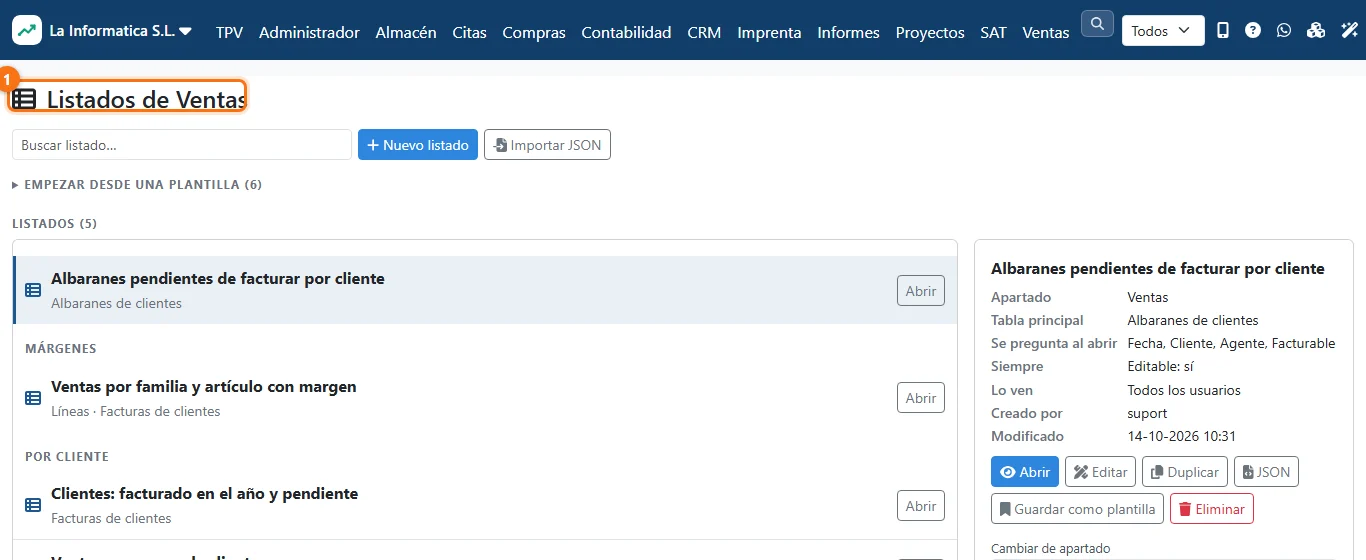Open the Informes menu
This screenshot has height=560, width=1366.
point(848,32)
